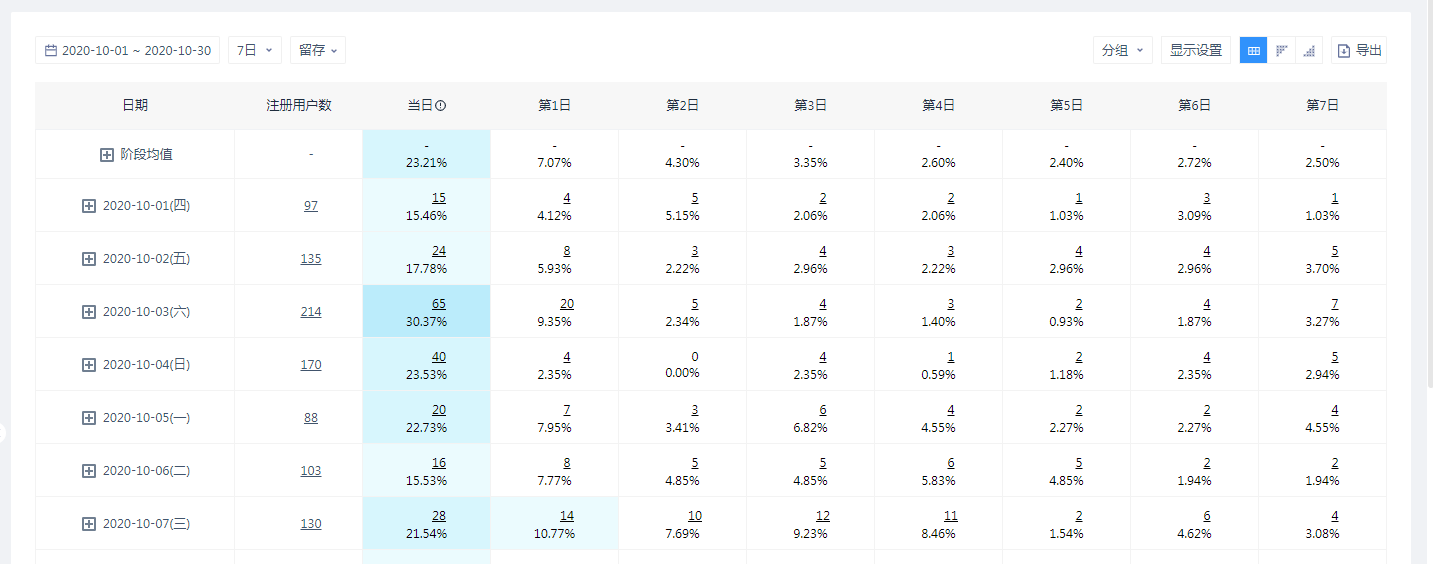Expand the 2020-10-07(三) row

click(x=89, y=524)
